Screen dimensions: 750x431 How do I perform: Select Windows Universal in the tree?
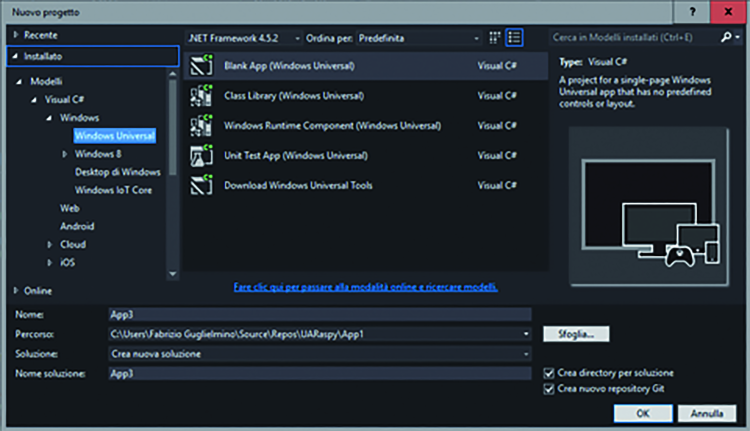(115, 136)
